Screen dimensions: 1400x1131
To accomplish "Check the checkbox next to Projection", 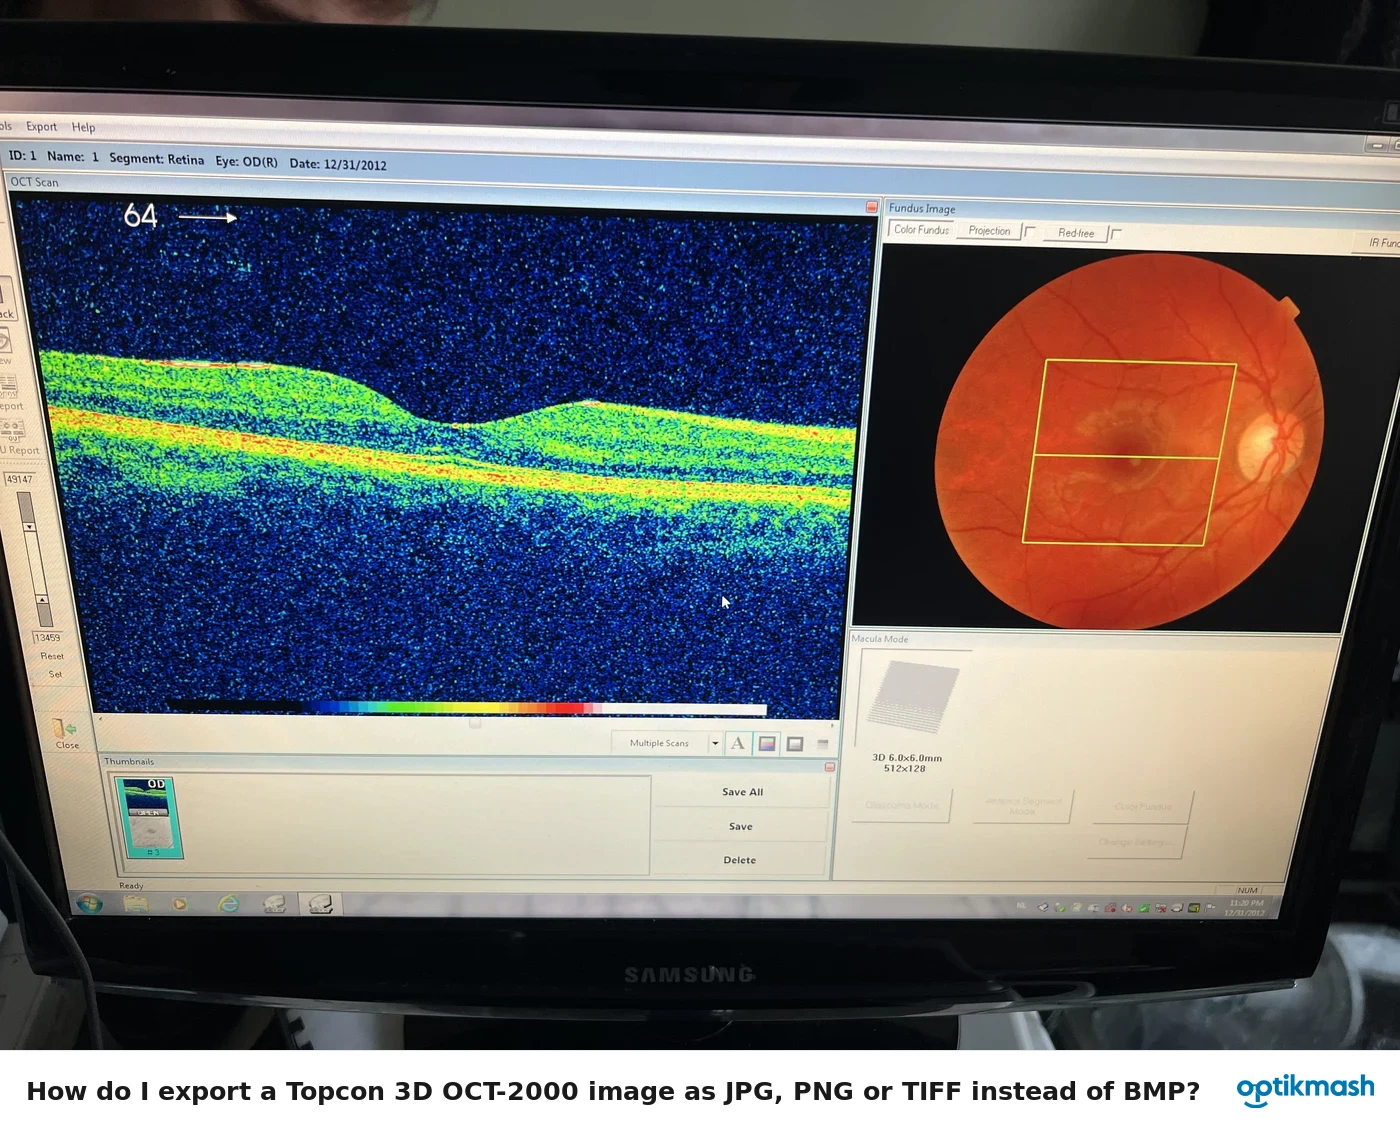I will click(x=1030, y=231).
